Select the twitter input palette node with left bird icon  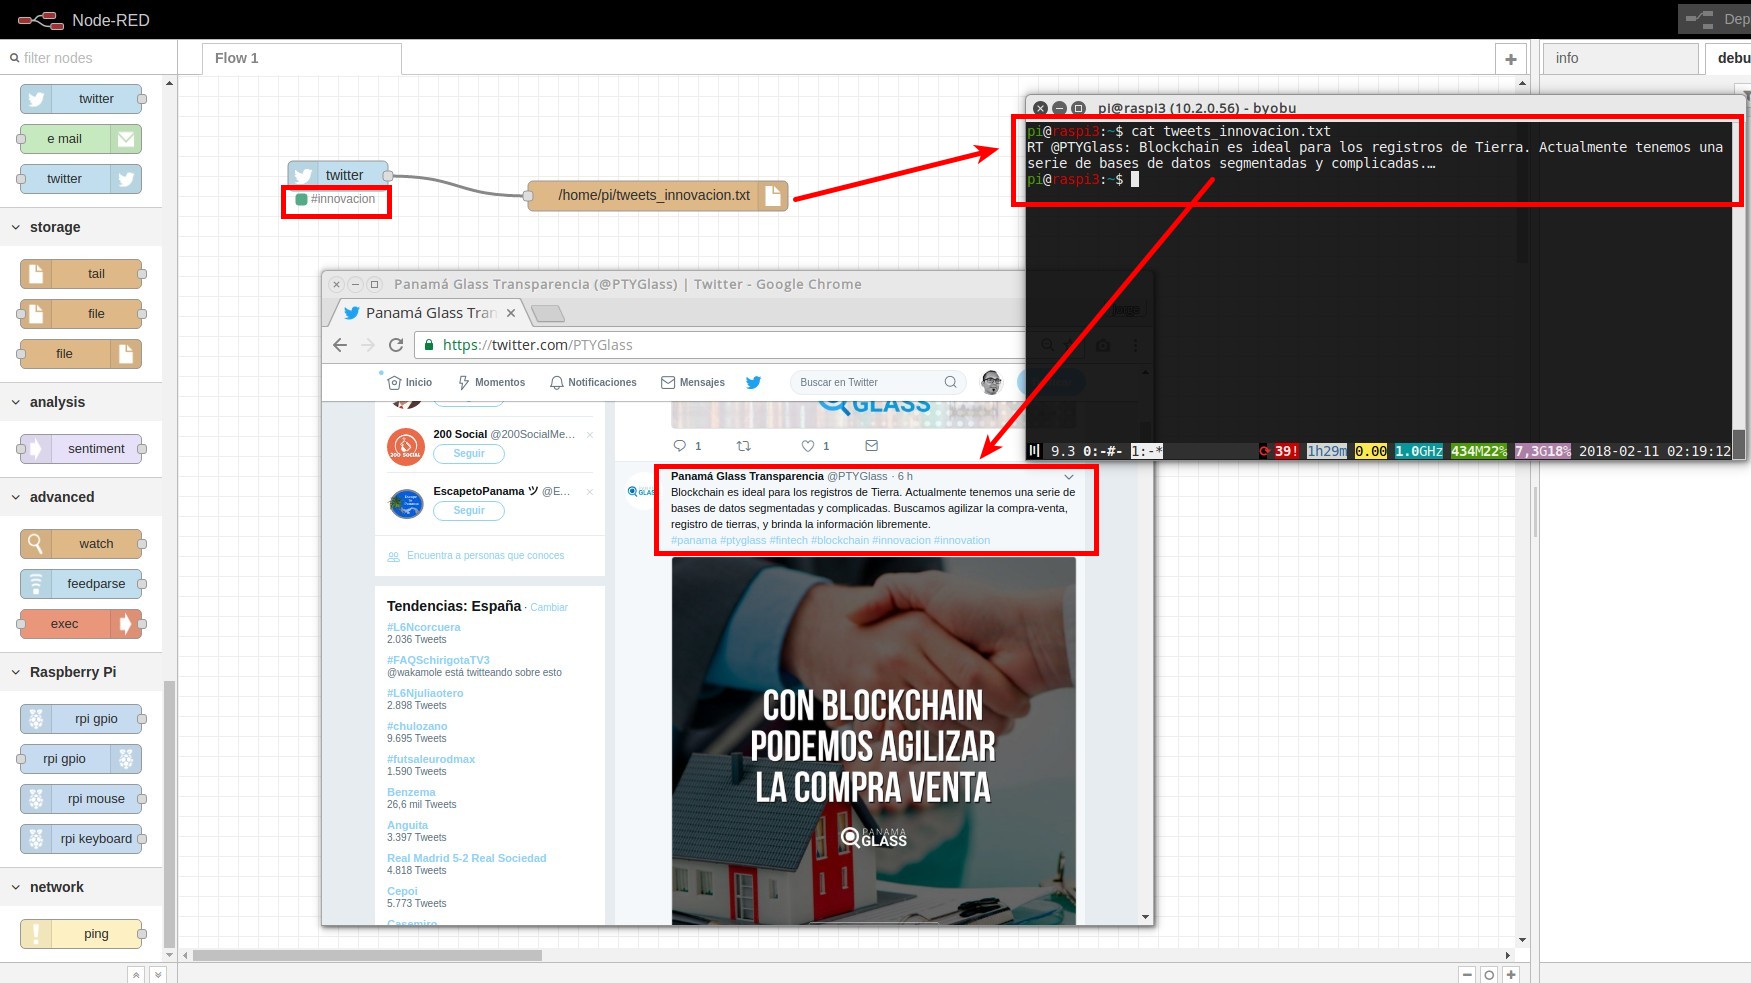[81, 99]
